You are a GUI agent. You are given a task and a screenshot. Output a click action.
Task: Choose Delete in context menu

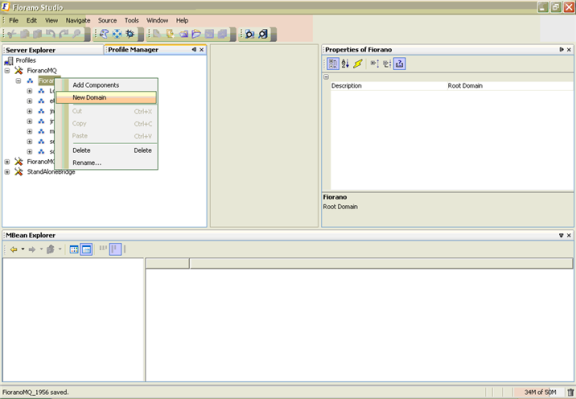tap(106, 150)
